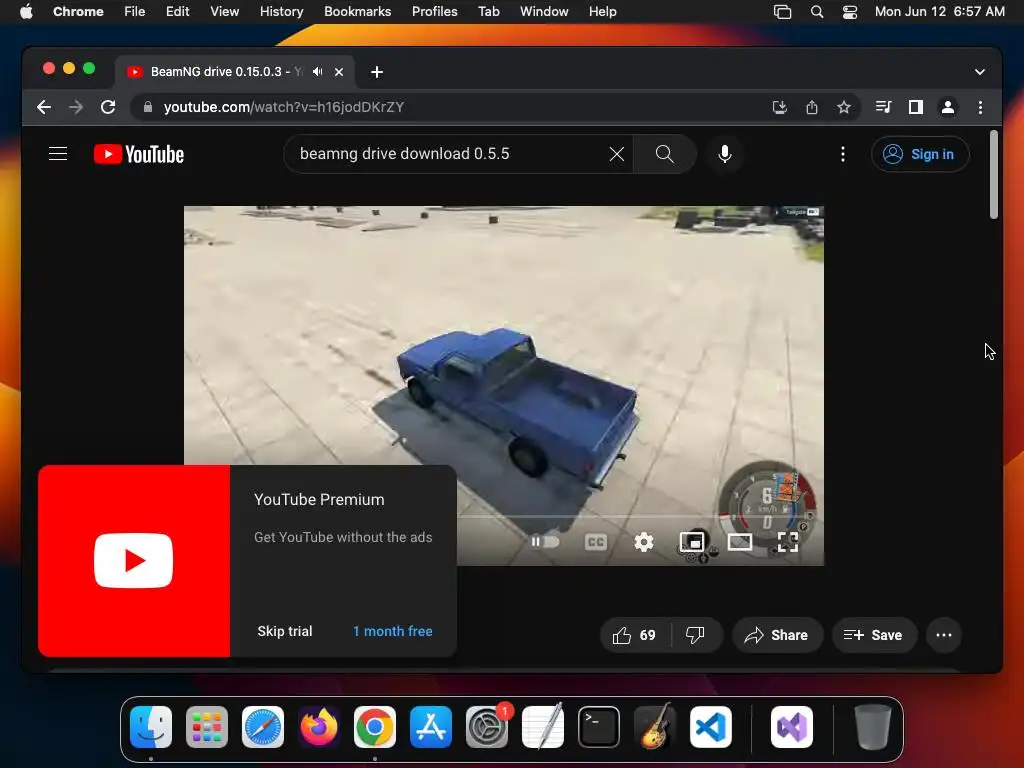Open Chrome three-dot customize menu
1024x768 pixels.
980,107
